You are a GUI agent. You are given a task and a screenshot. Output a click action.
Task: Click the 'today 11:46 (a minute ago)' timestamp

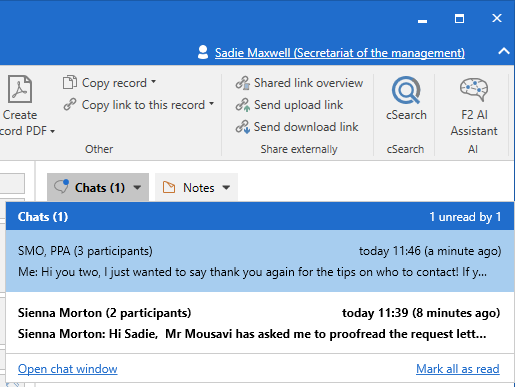click(x=430, y=251)
